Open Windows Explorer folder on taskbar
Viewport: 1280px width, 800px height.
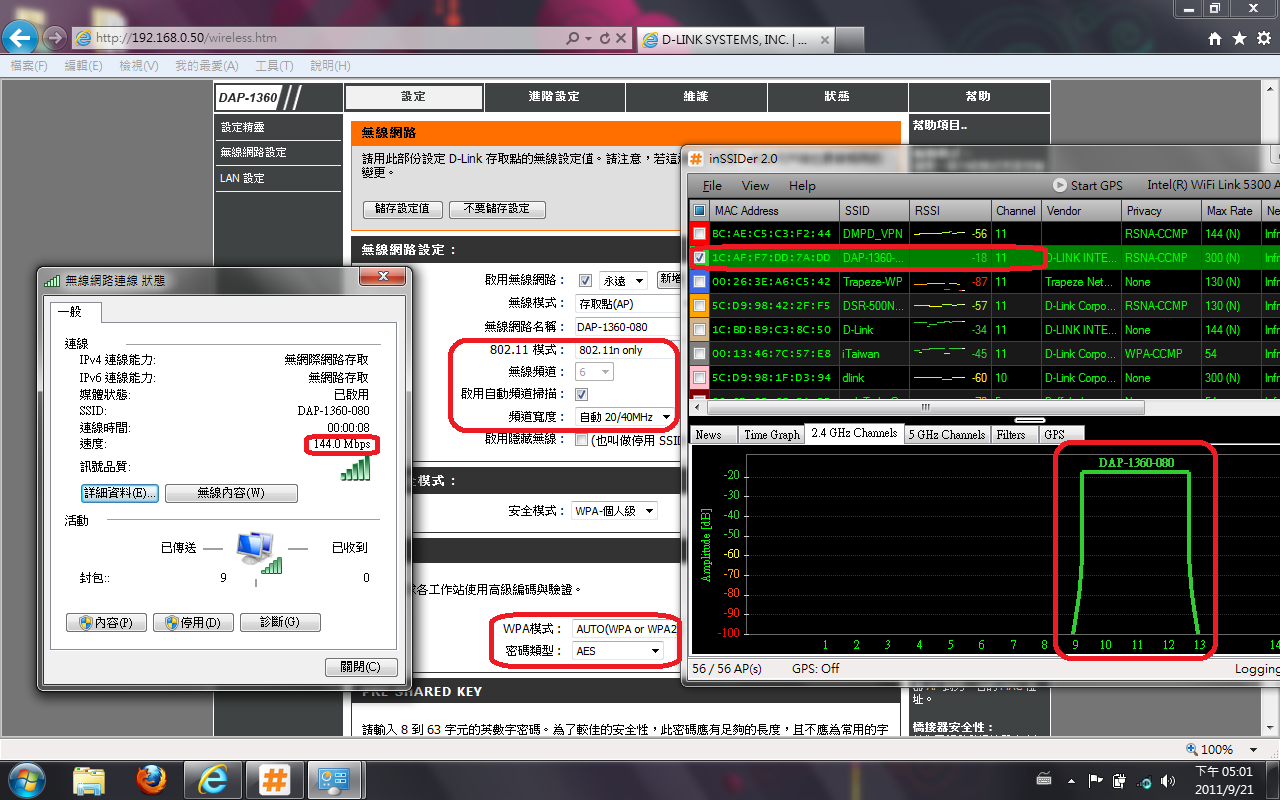[x=89, y=780]
